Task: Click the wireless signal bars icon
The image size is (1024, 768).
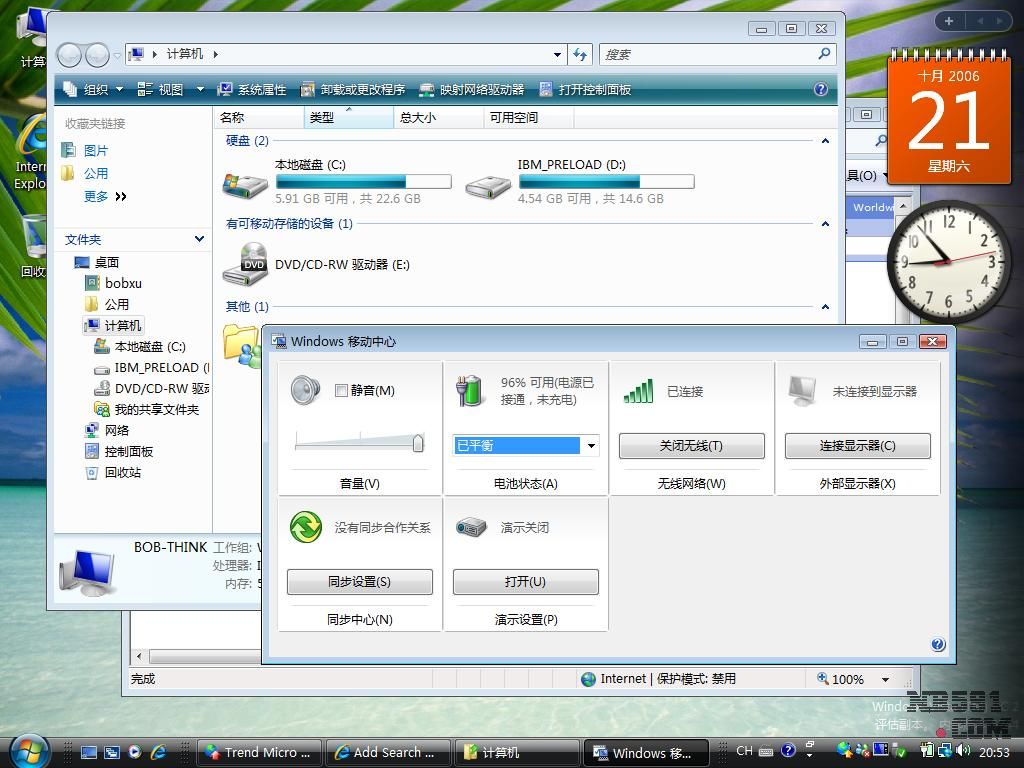Action: pos(637,390)
